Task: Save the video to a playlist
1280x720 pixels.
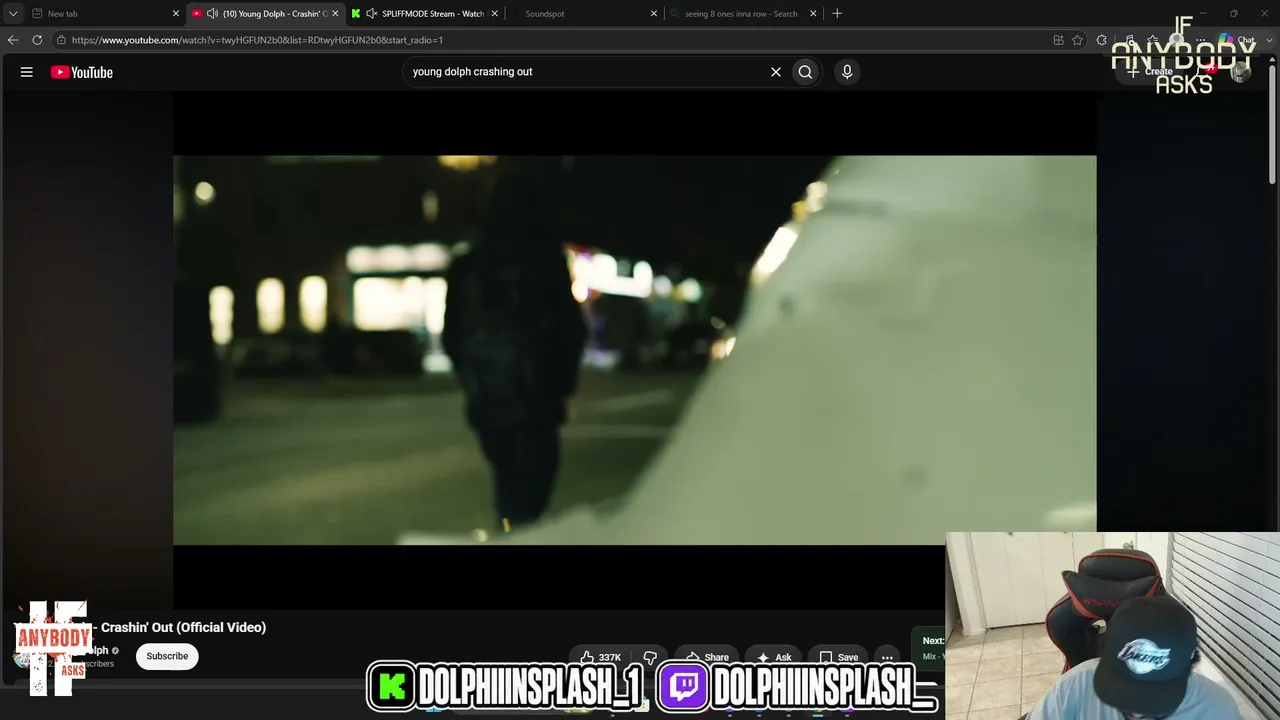Action: (x=839, y=657)
